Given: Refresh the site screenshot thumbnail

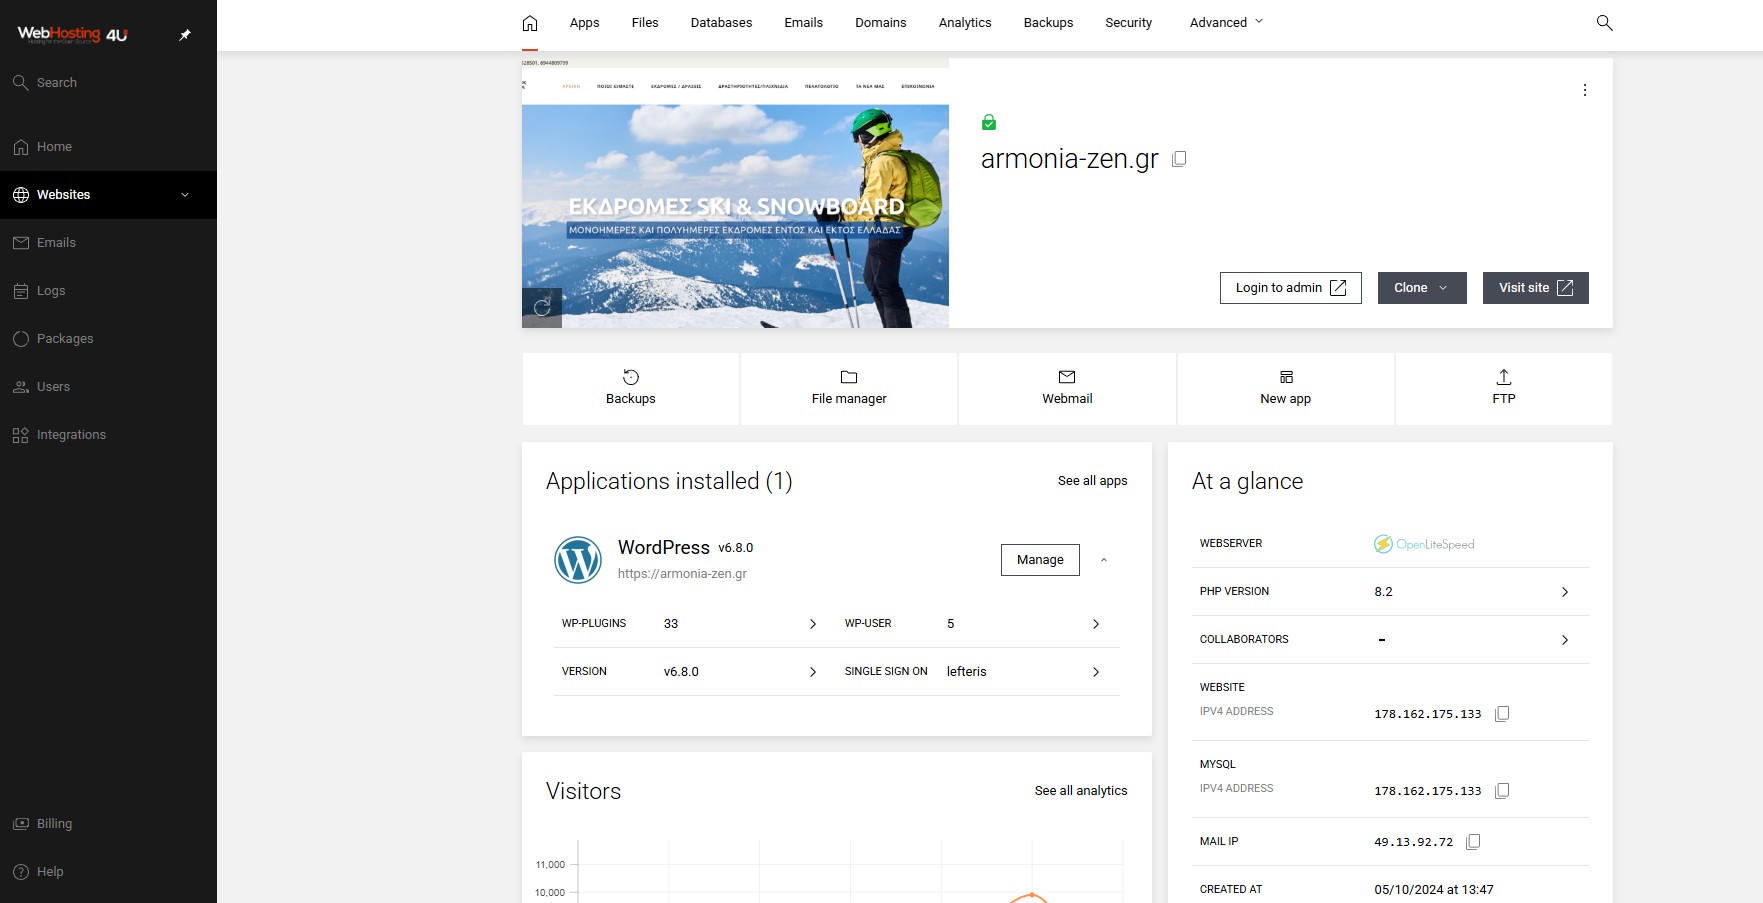Looking at the screenshot, I should coord(542,309).
